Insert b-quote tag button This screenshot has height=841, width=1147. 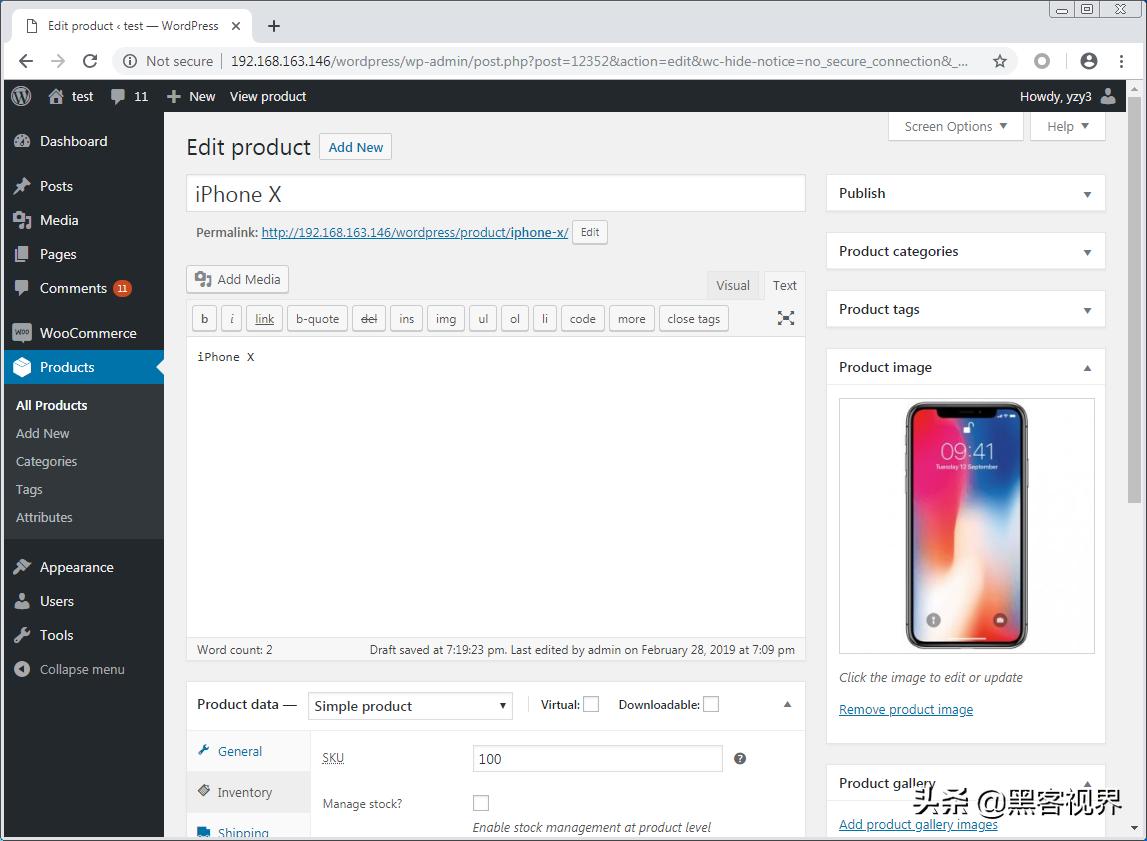click(317, 319)
